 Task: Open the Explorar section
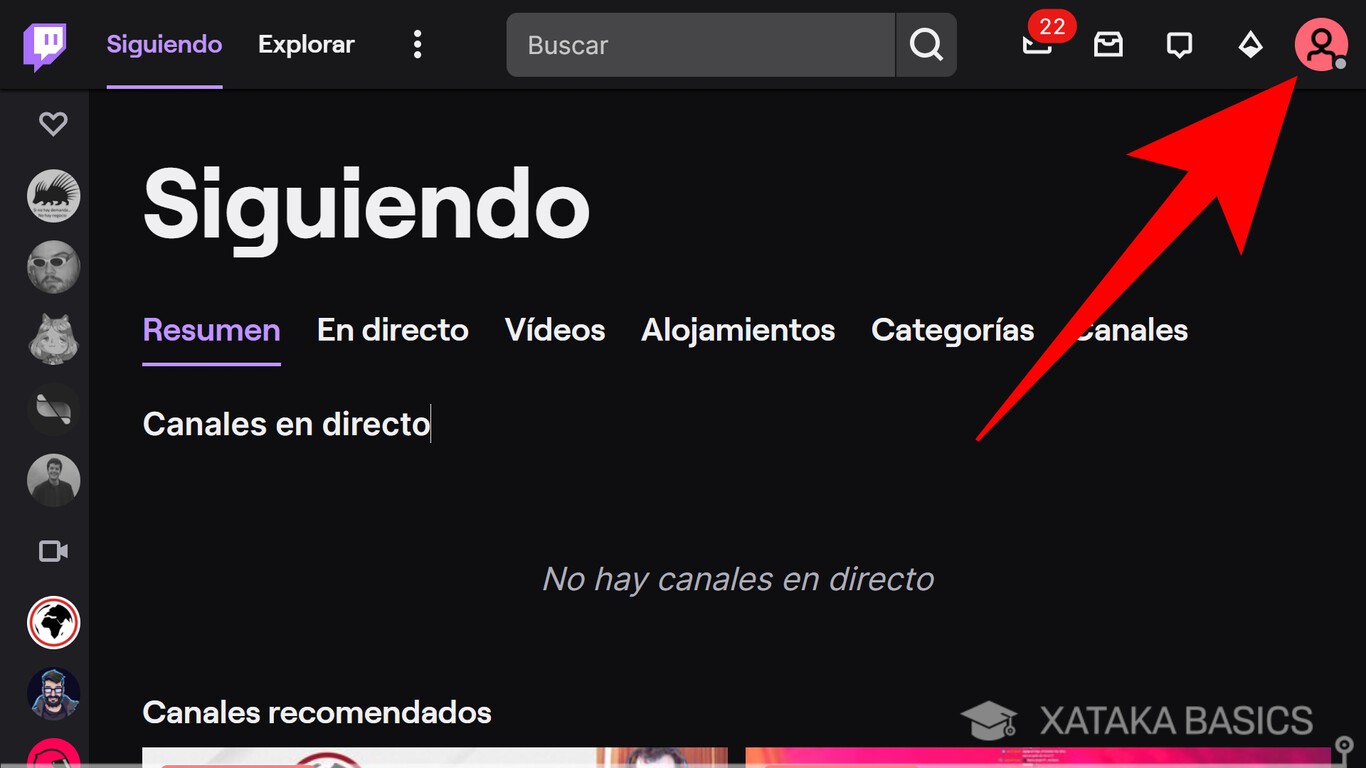pyautogui.click(x=306, y=44)
